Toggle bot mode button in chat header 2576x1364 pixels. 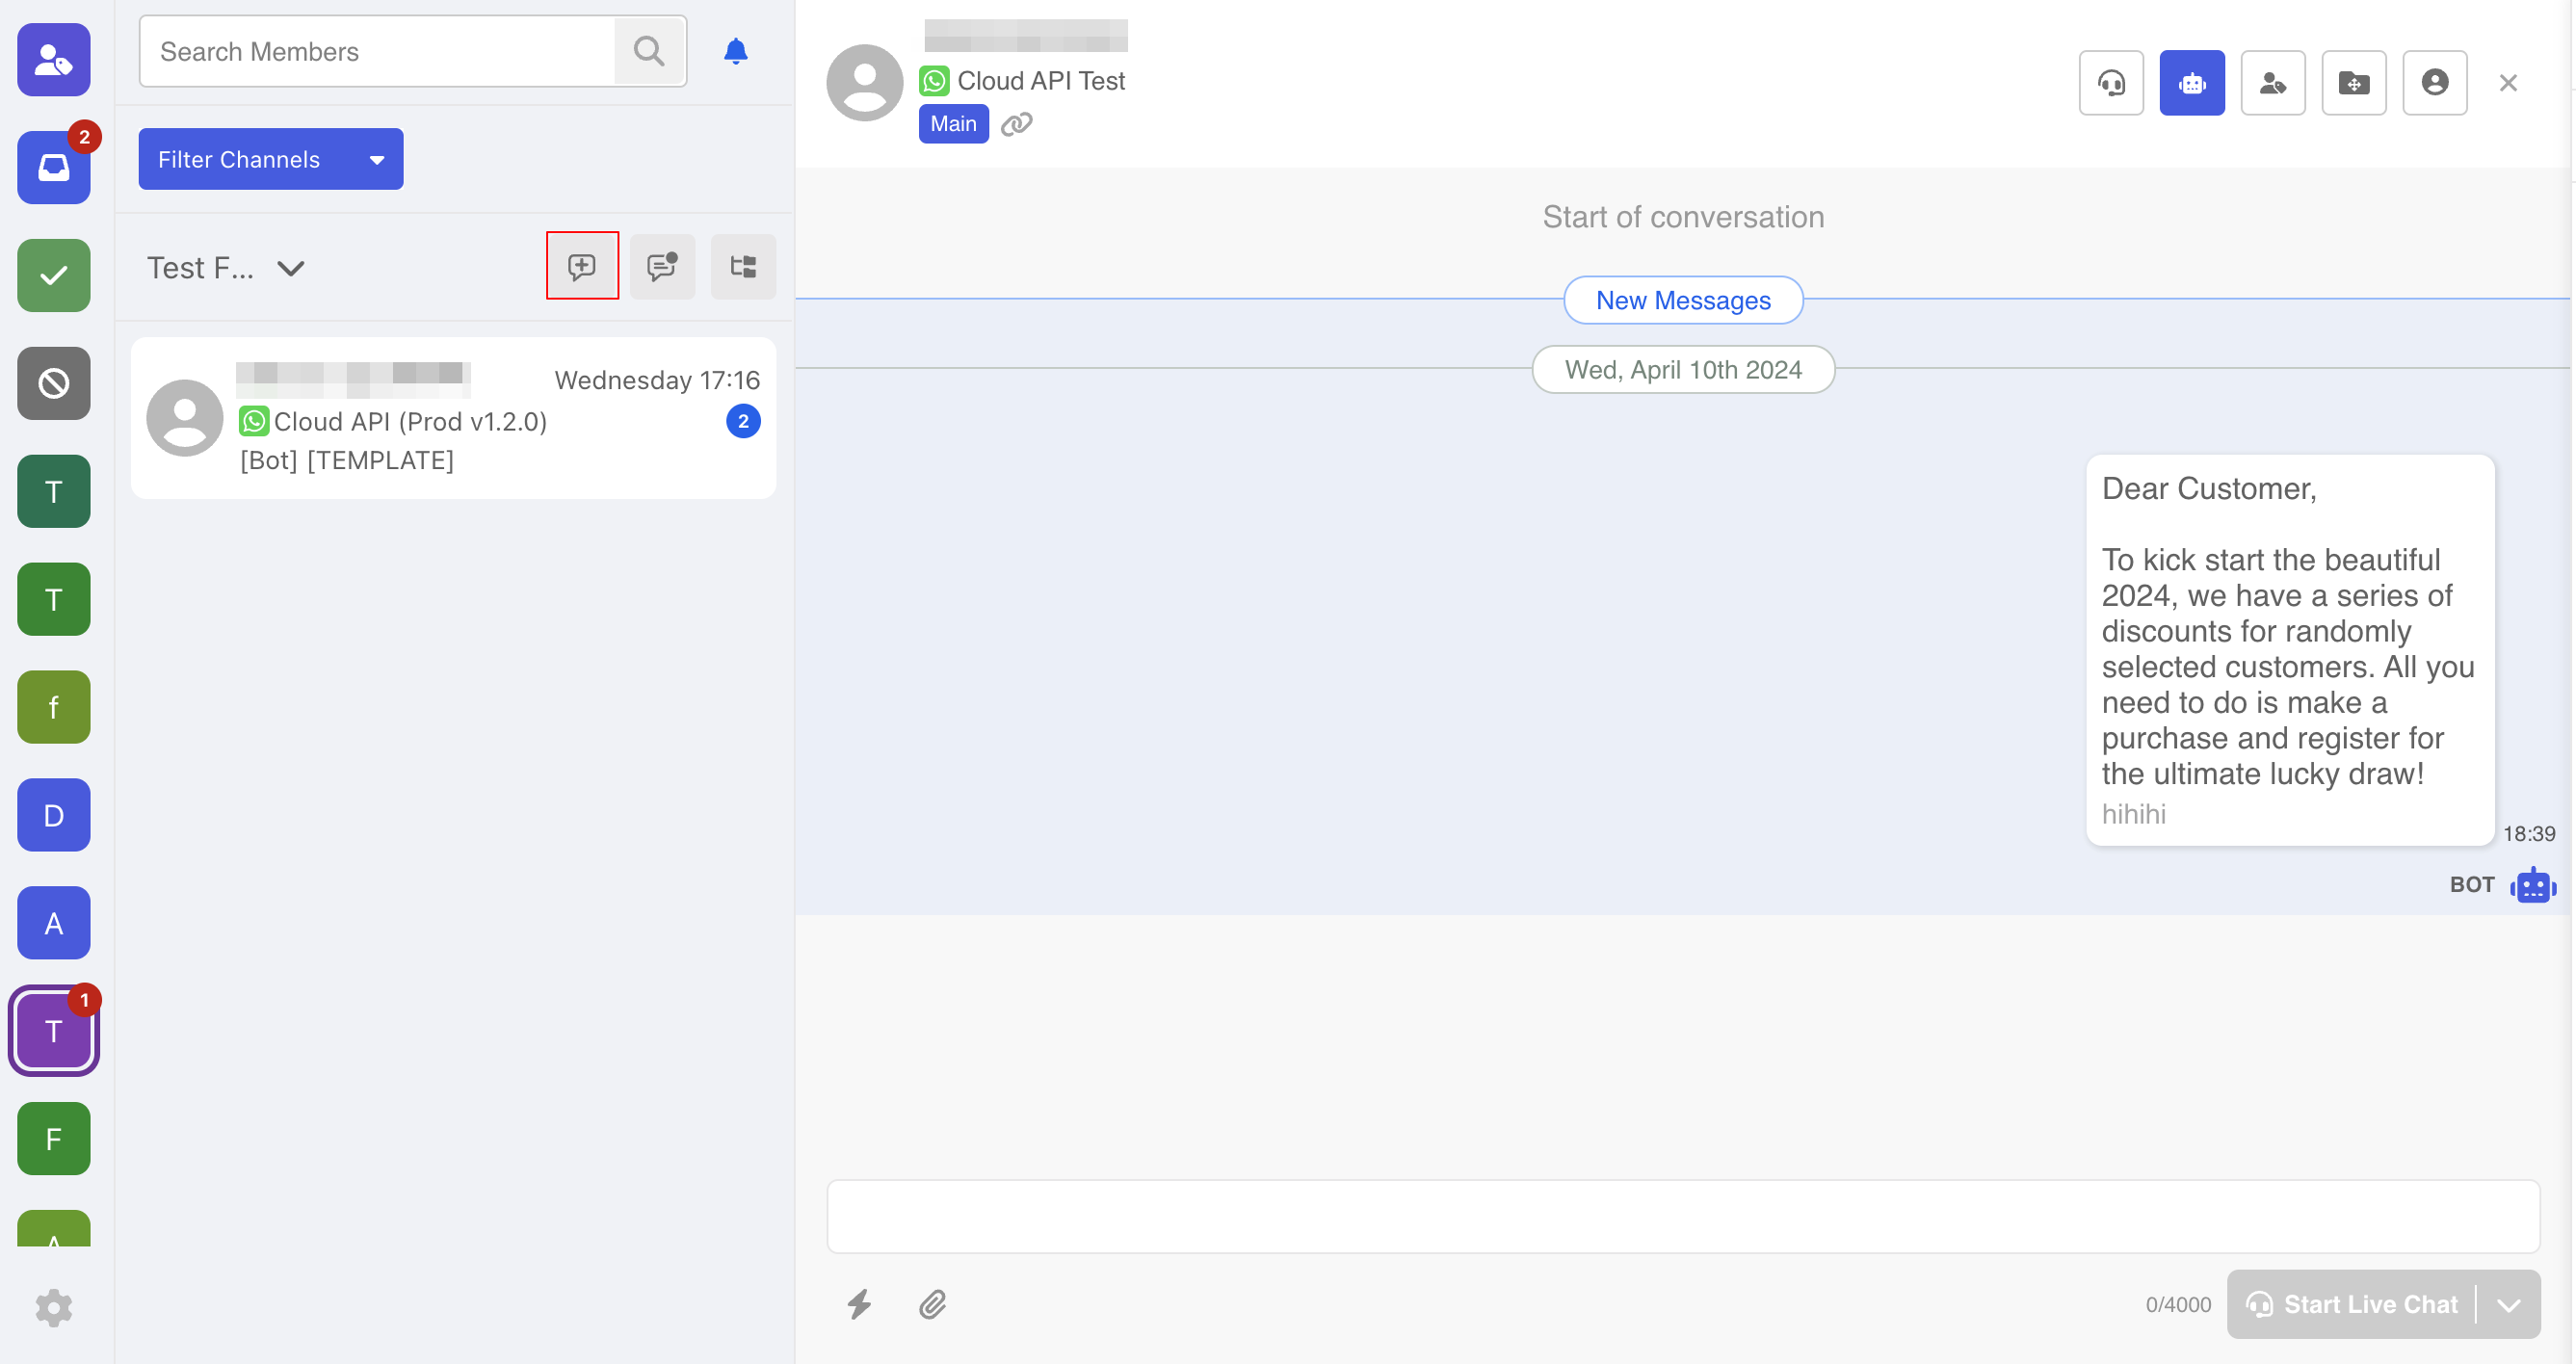pos(2191,83)
